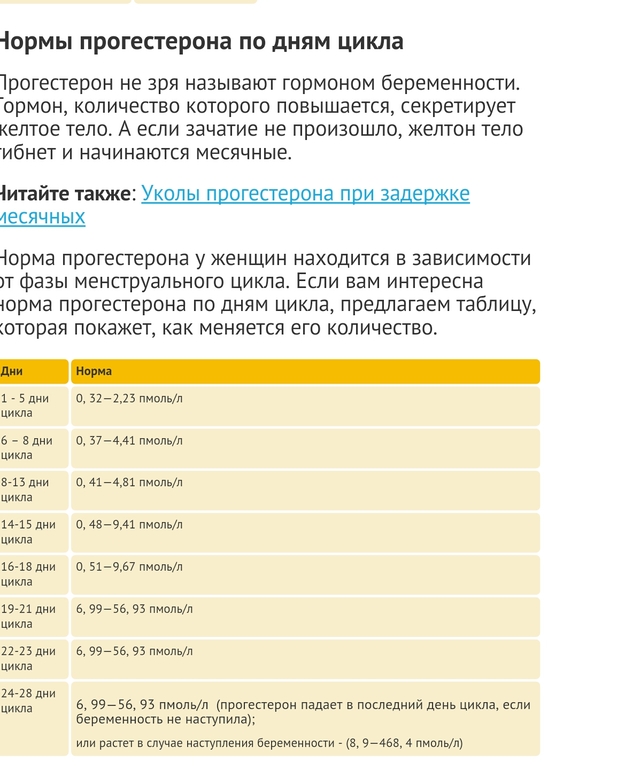This screenshot has width=625, height=770.
Task: Select the 'Норма' table column header
Action: (94, 371)
